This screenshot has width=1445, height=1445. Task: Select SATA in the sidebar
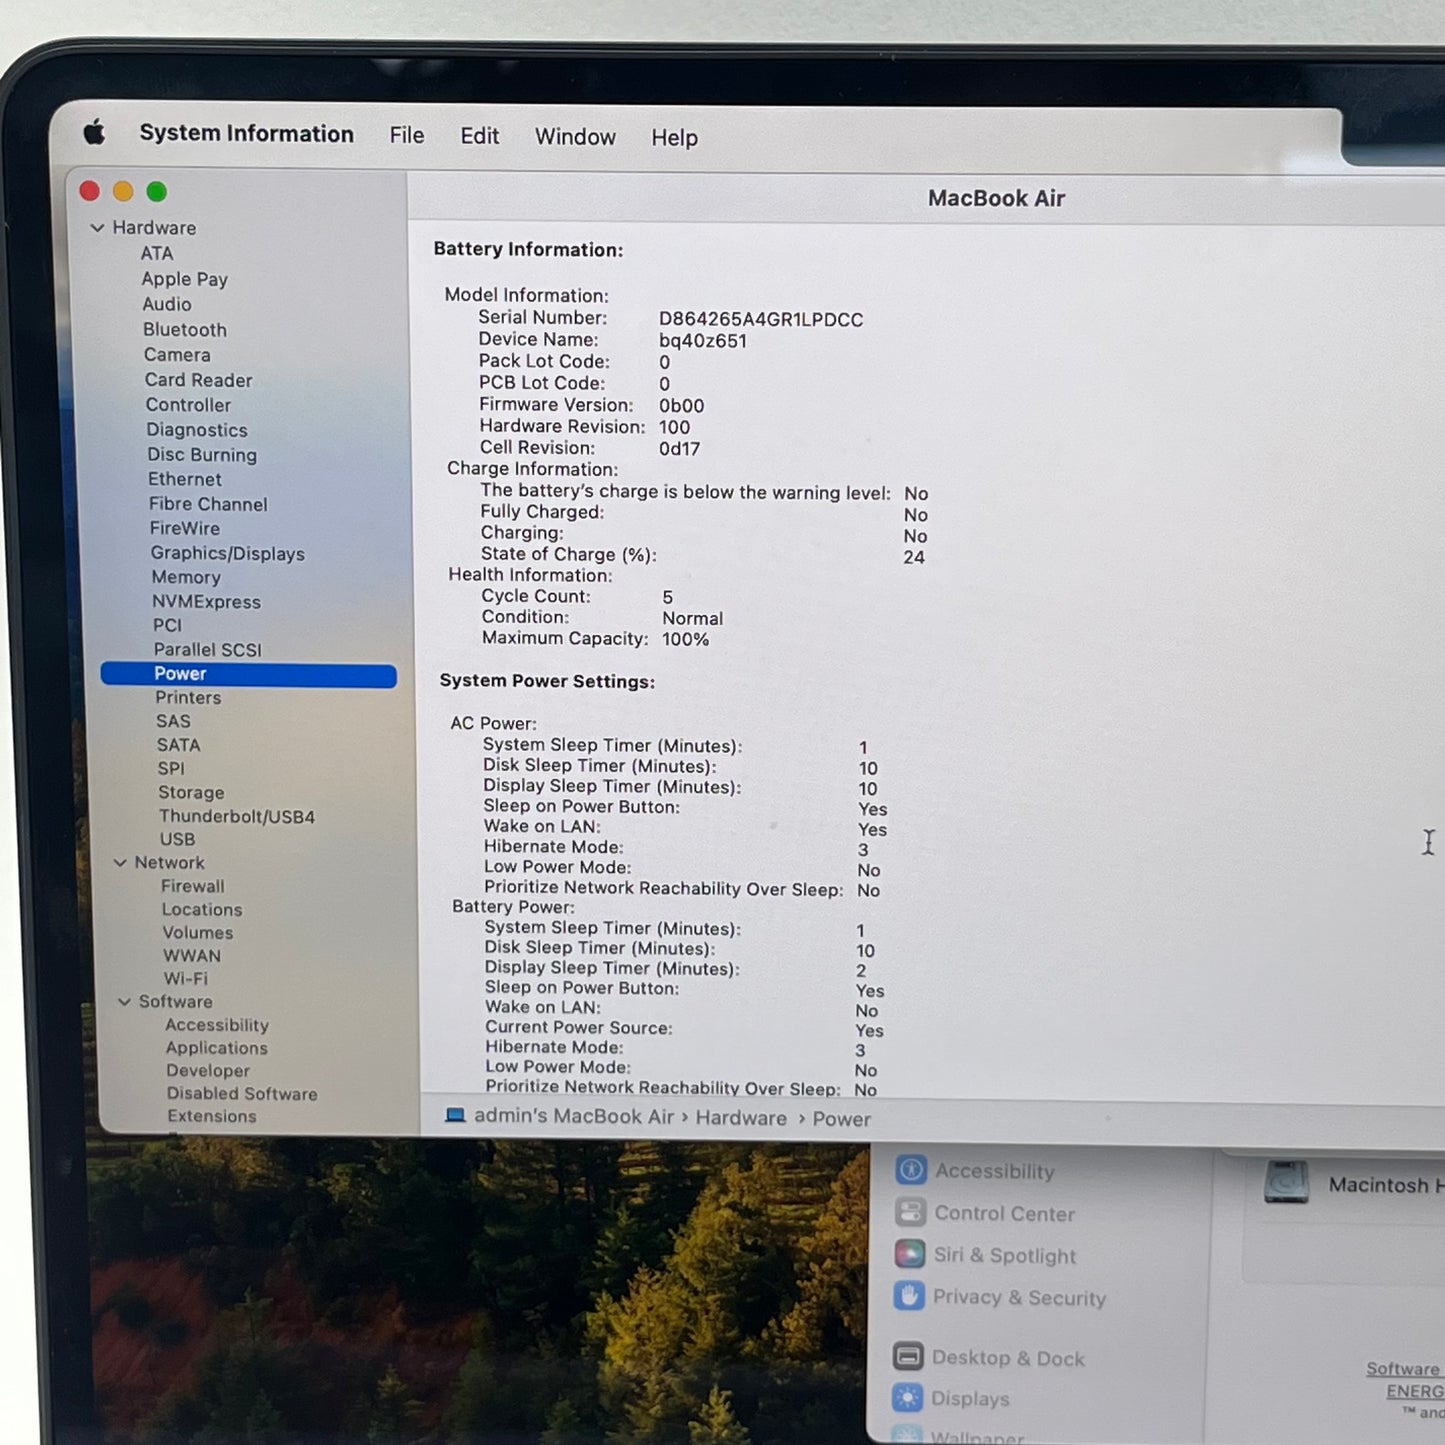click(179, 746)
